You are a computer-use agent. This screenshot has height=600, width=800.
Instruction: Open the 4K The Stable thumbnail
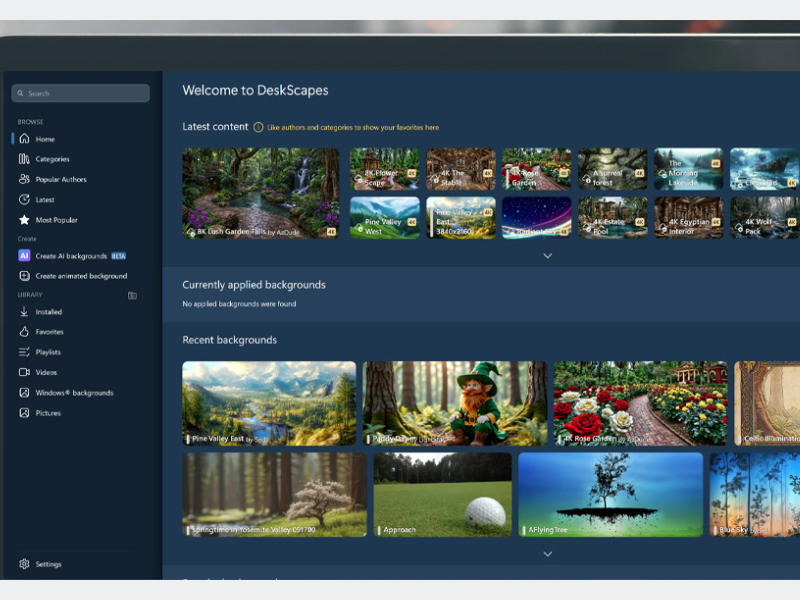tap(461, 169)
